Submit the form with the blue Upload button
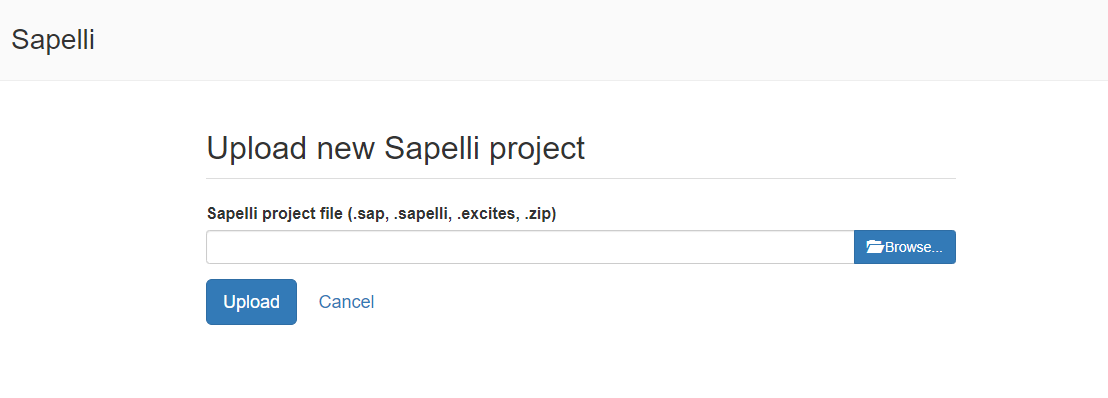 [x=252, y=302]
